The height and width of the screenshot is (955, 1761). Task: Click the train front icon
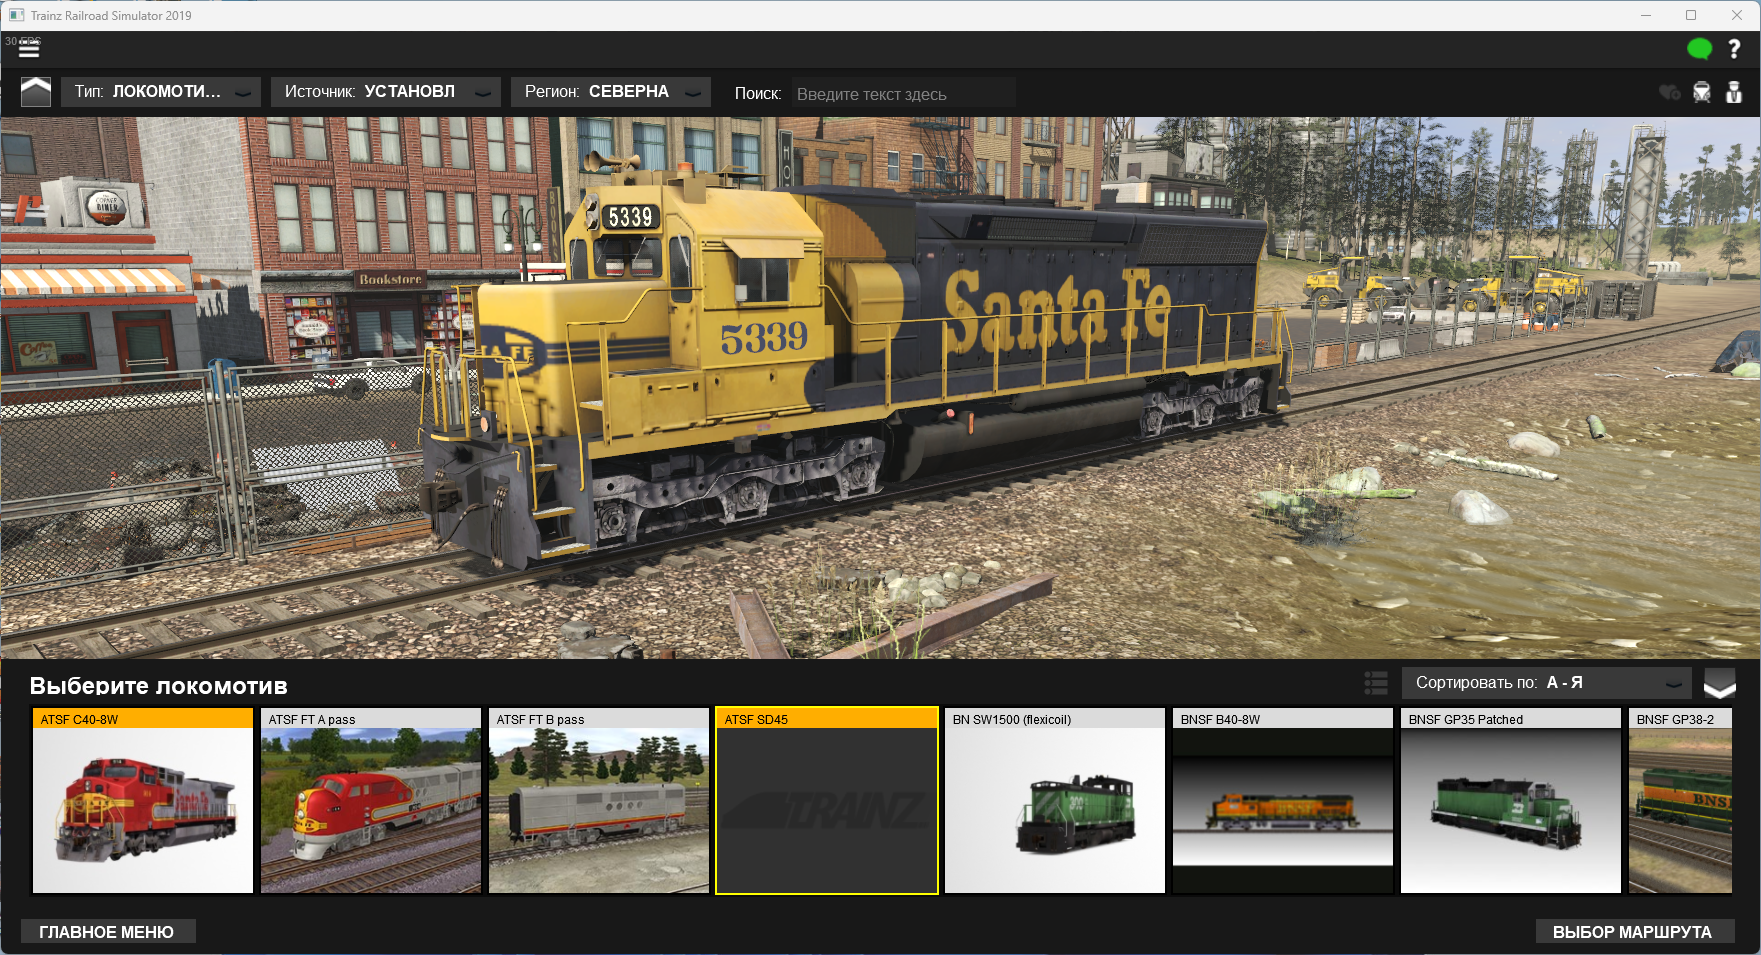pyautogui.click(x=1702, y=92)
